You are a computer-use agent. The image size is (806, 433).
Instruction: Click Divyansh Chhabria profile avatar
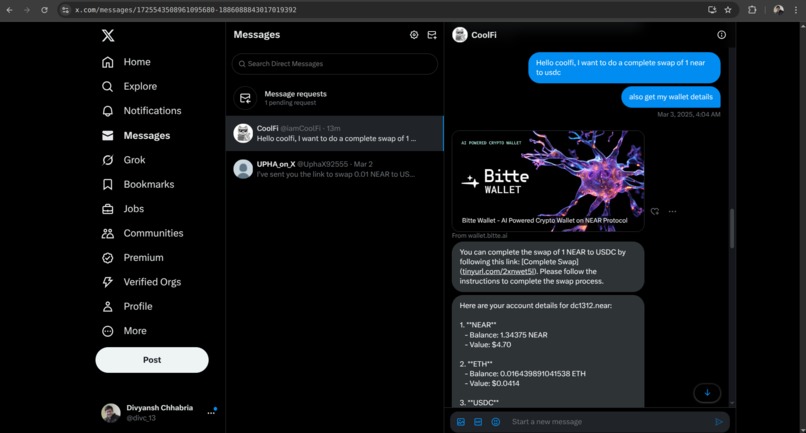point(111,413)
